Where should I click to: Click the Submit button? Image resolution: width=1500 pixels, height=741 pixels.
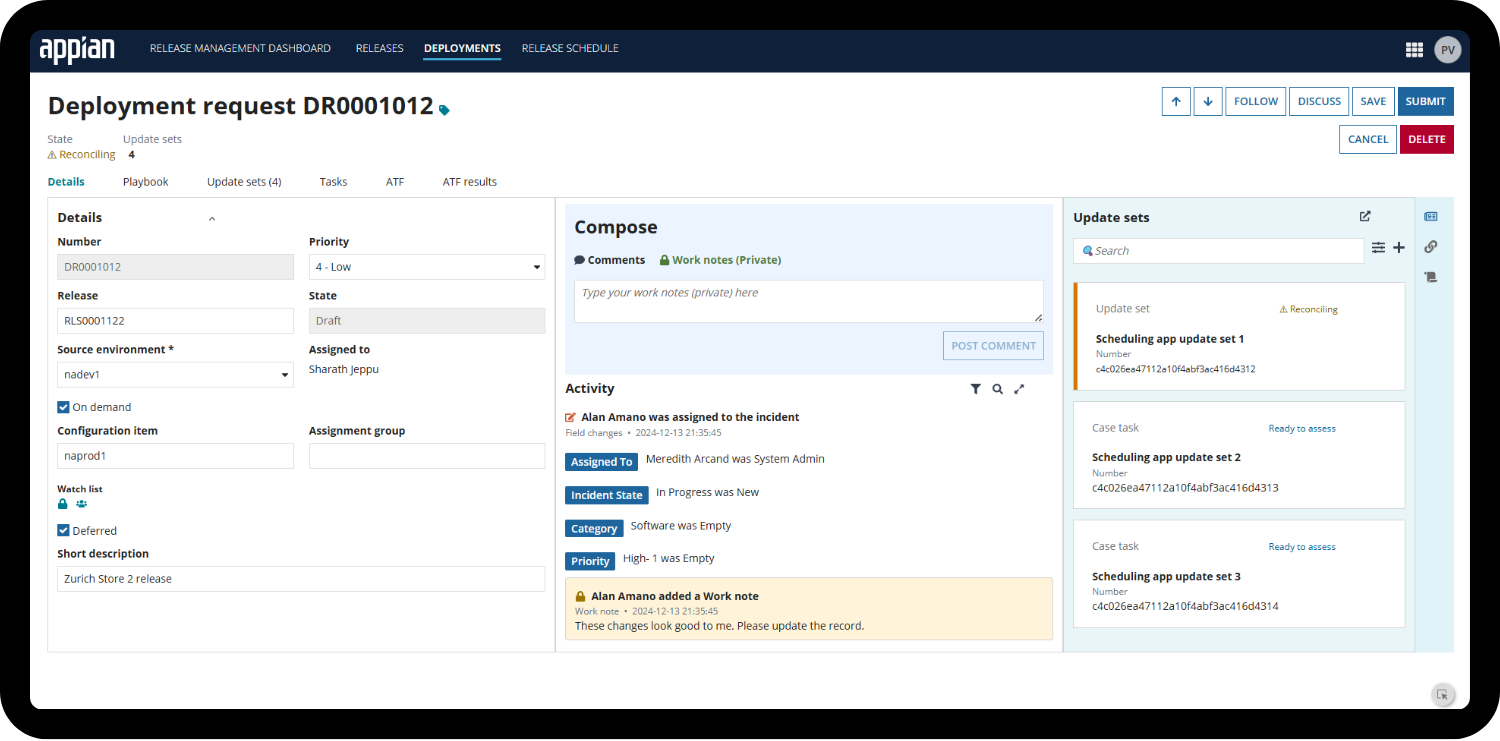point(1426,101)
